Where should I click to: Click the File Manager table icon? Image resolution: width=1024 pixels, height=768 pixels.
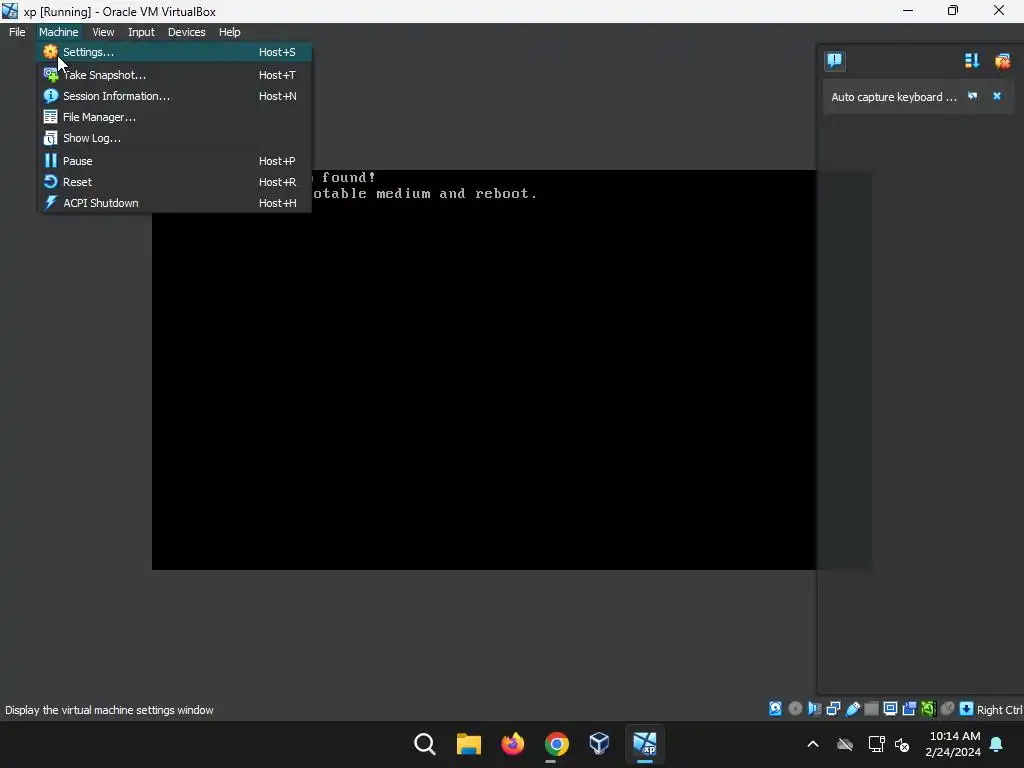click(50, 117)
